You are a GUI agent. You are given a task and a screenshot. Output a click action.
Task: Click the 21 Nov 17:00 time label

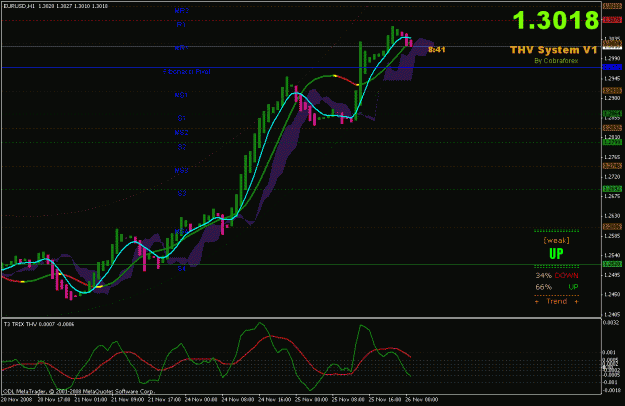click(163, 400)
